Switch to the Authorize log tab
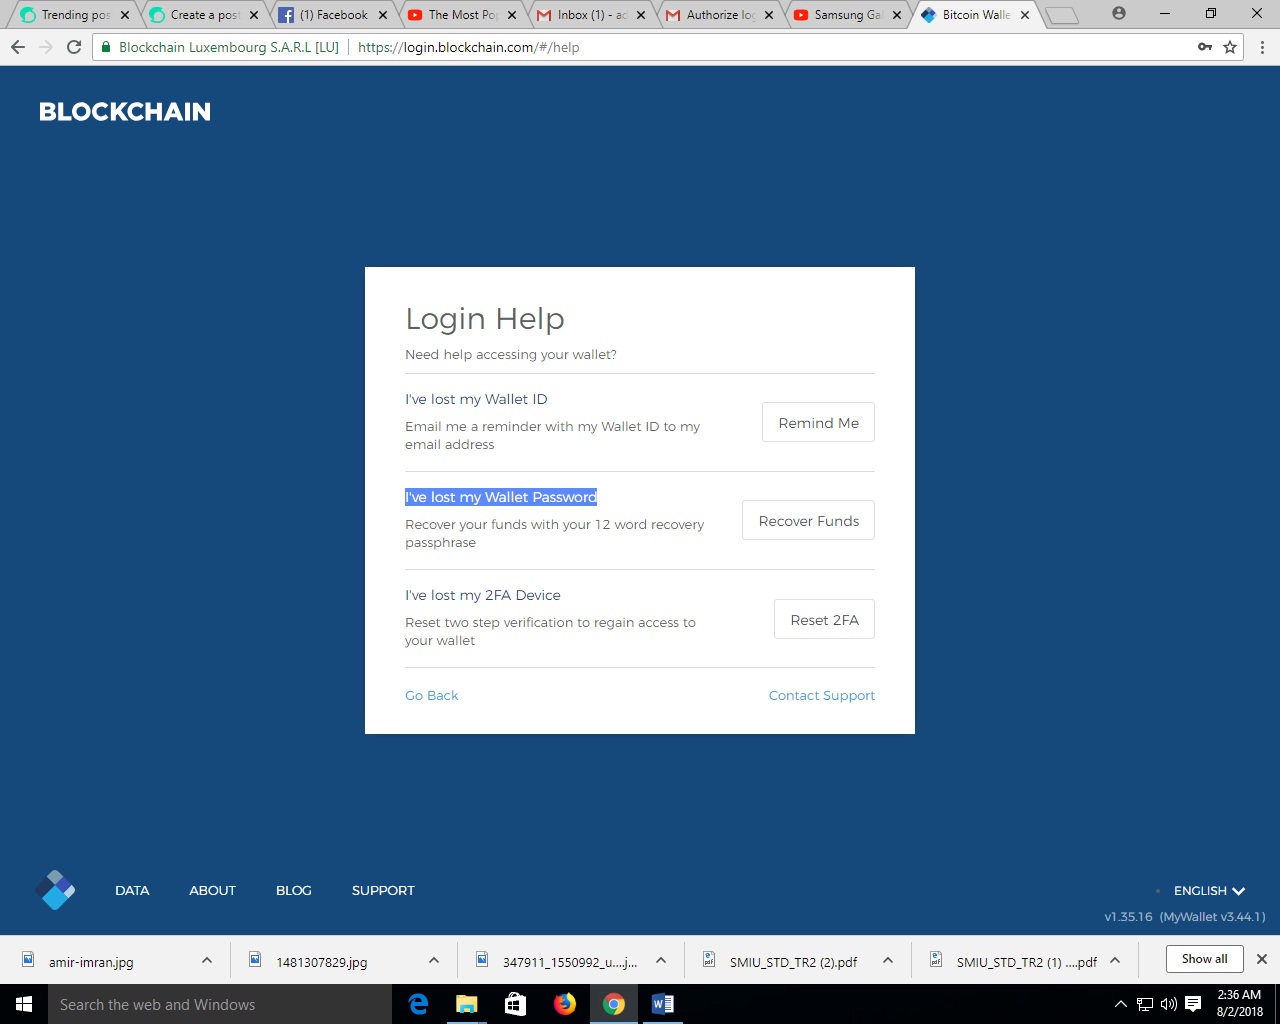The width and height of the screenshot is (1280, 1024). point(719,15)
